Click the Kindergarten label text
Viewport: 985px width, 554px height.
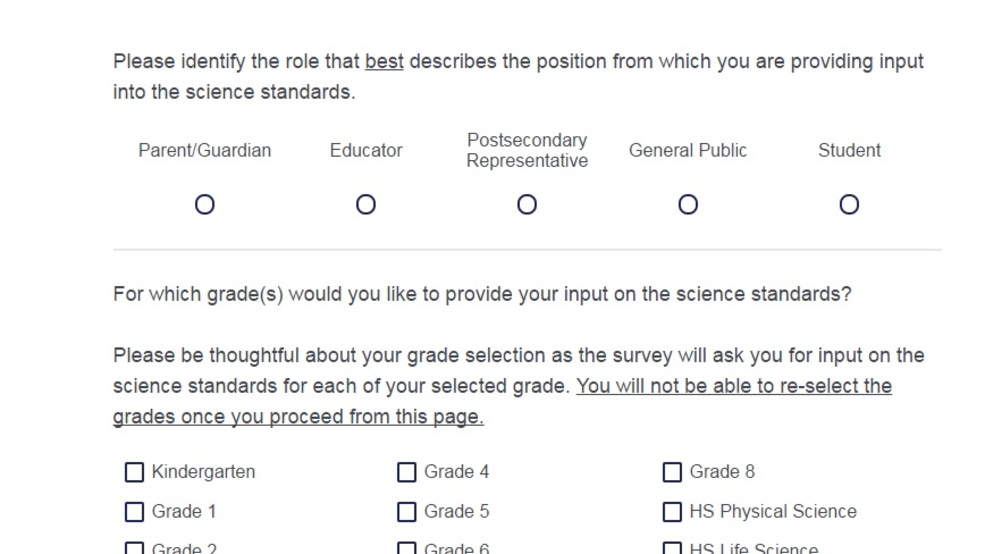[204, 472]
